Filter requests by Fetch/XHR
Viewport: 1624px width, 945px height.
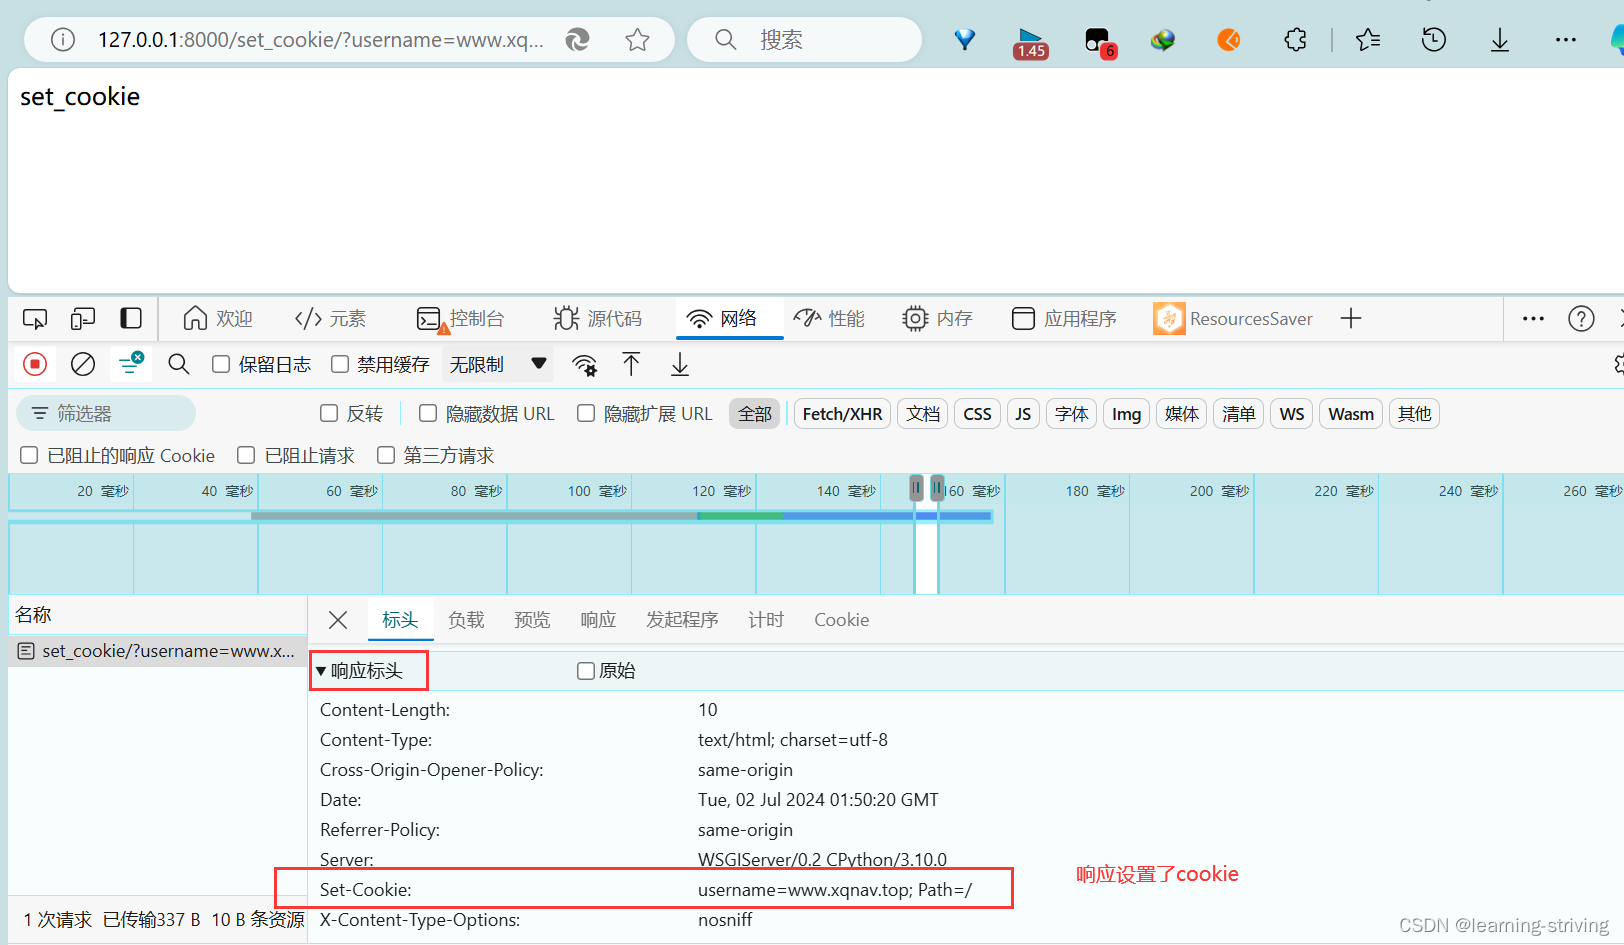click(x=841, y=413)
